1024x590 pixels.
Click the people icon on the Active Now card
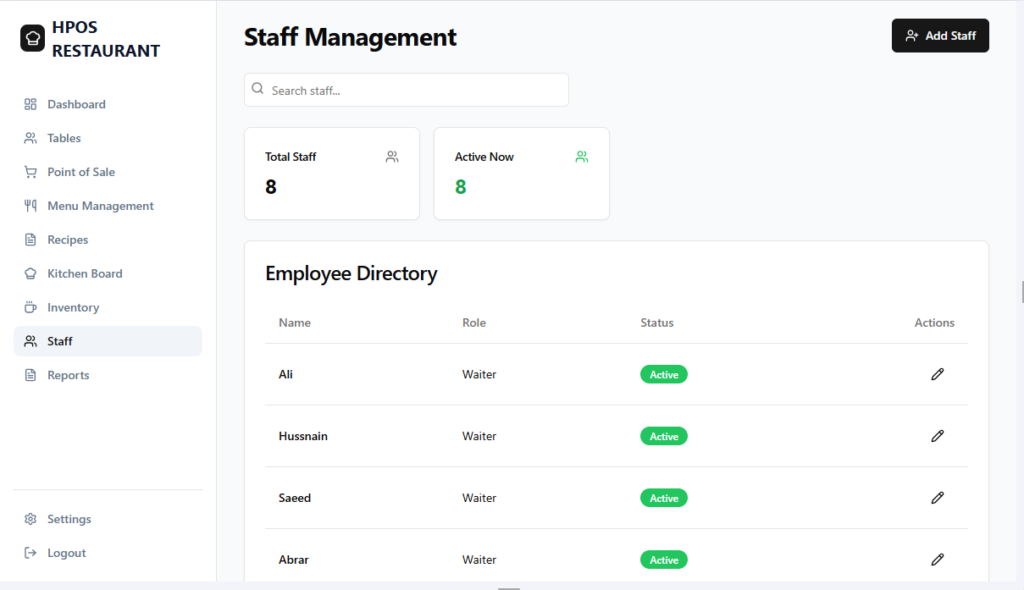pos(581,156)
